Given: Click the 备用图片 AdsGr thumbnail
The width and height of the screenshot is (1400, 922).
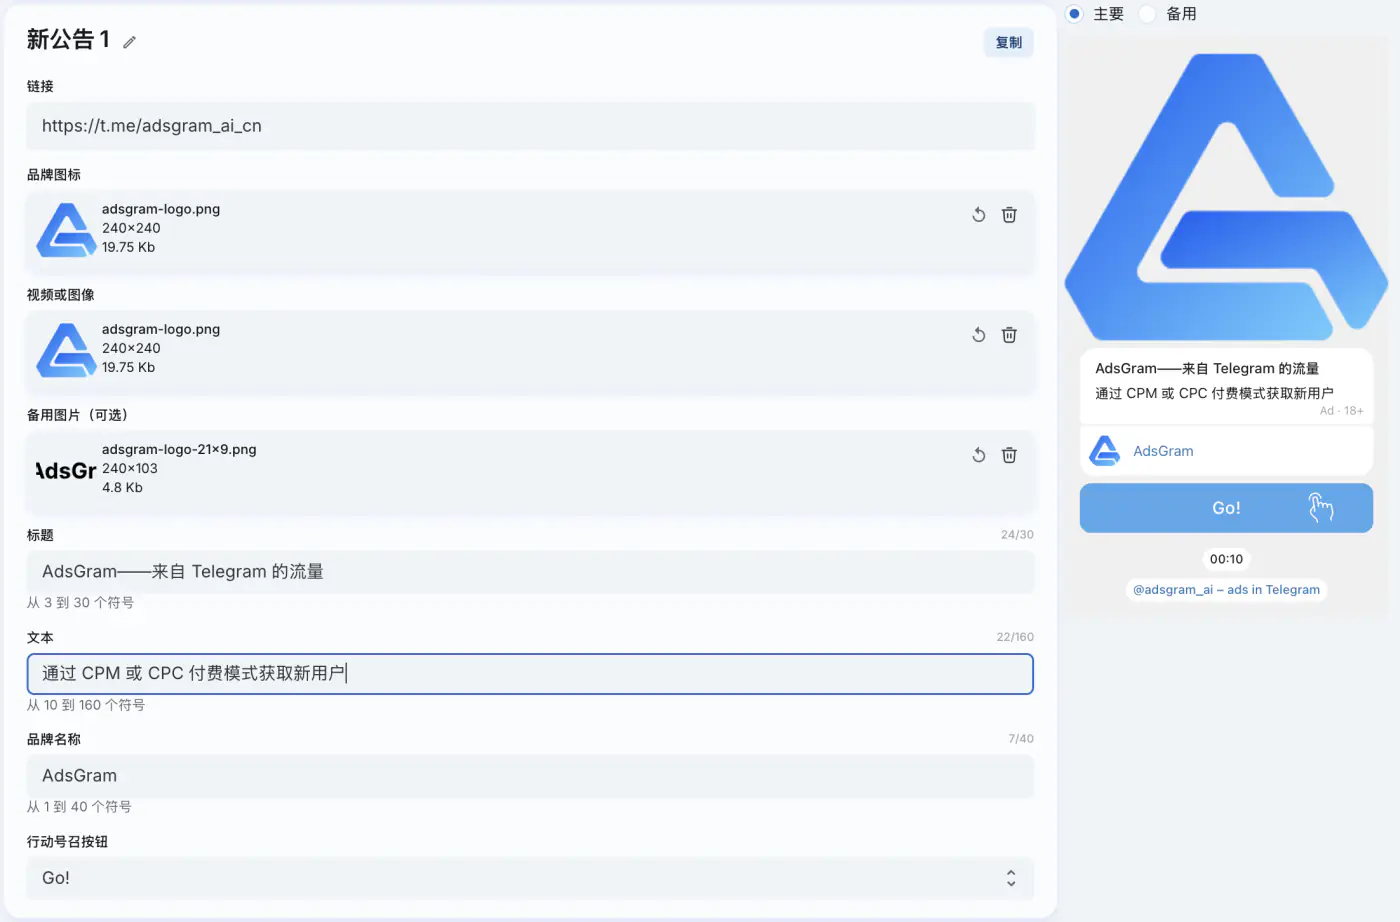Looking at the screenshot, I should 66,470.
